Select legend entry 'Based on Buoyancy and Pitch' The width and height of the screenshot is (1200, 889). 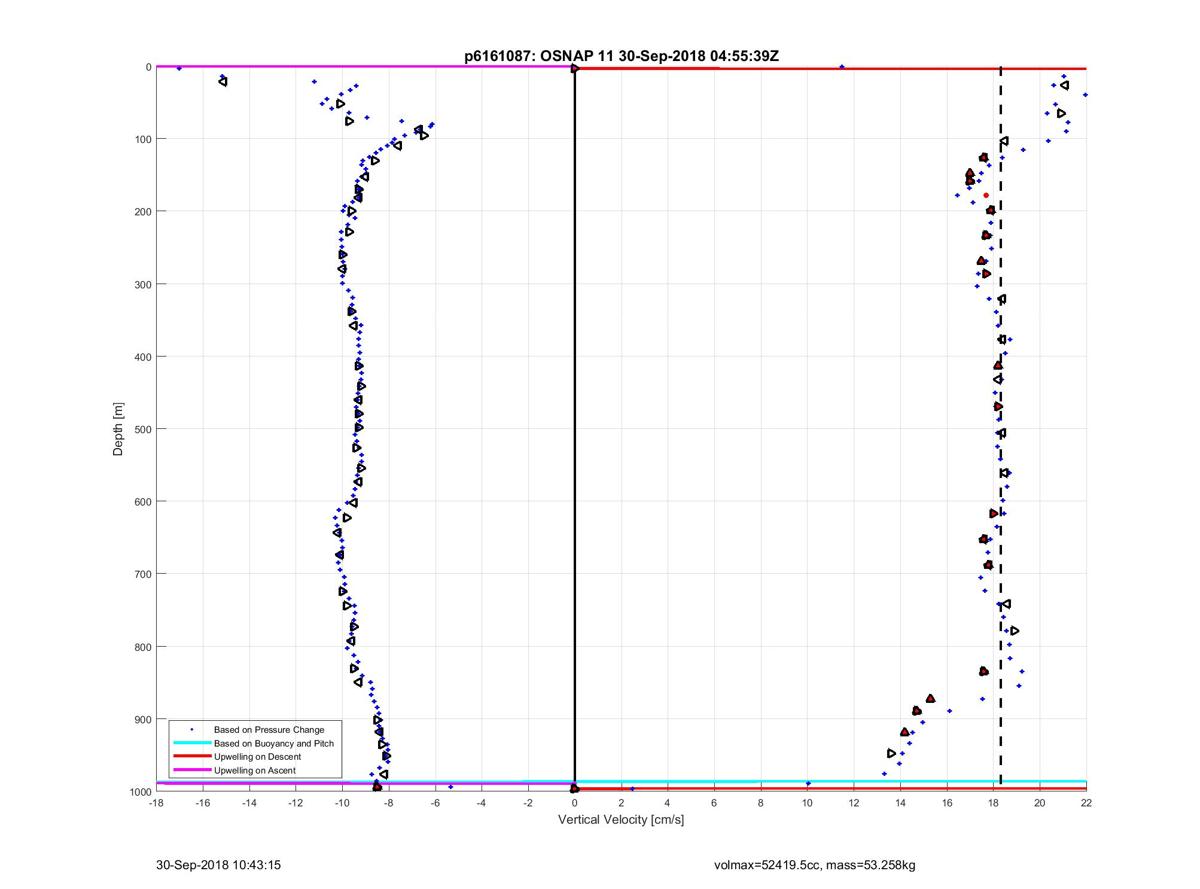point(274,743)
